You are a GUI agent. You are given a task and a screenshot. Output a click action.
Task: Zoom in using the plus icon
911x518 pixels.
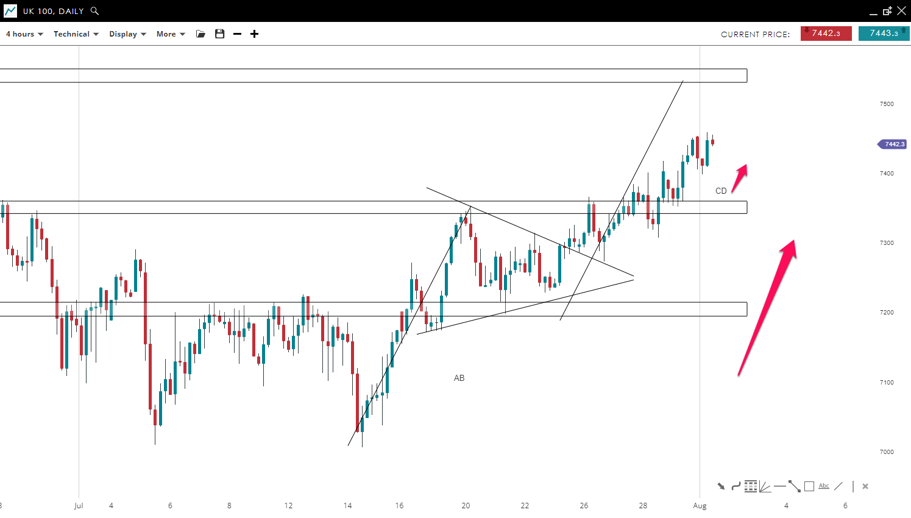(x=254, y=34)
